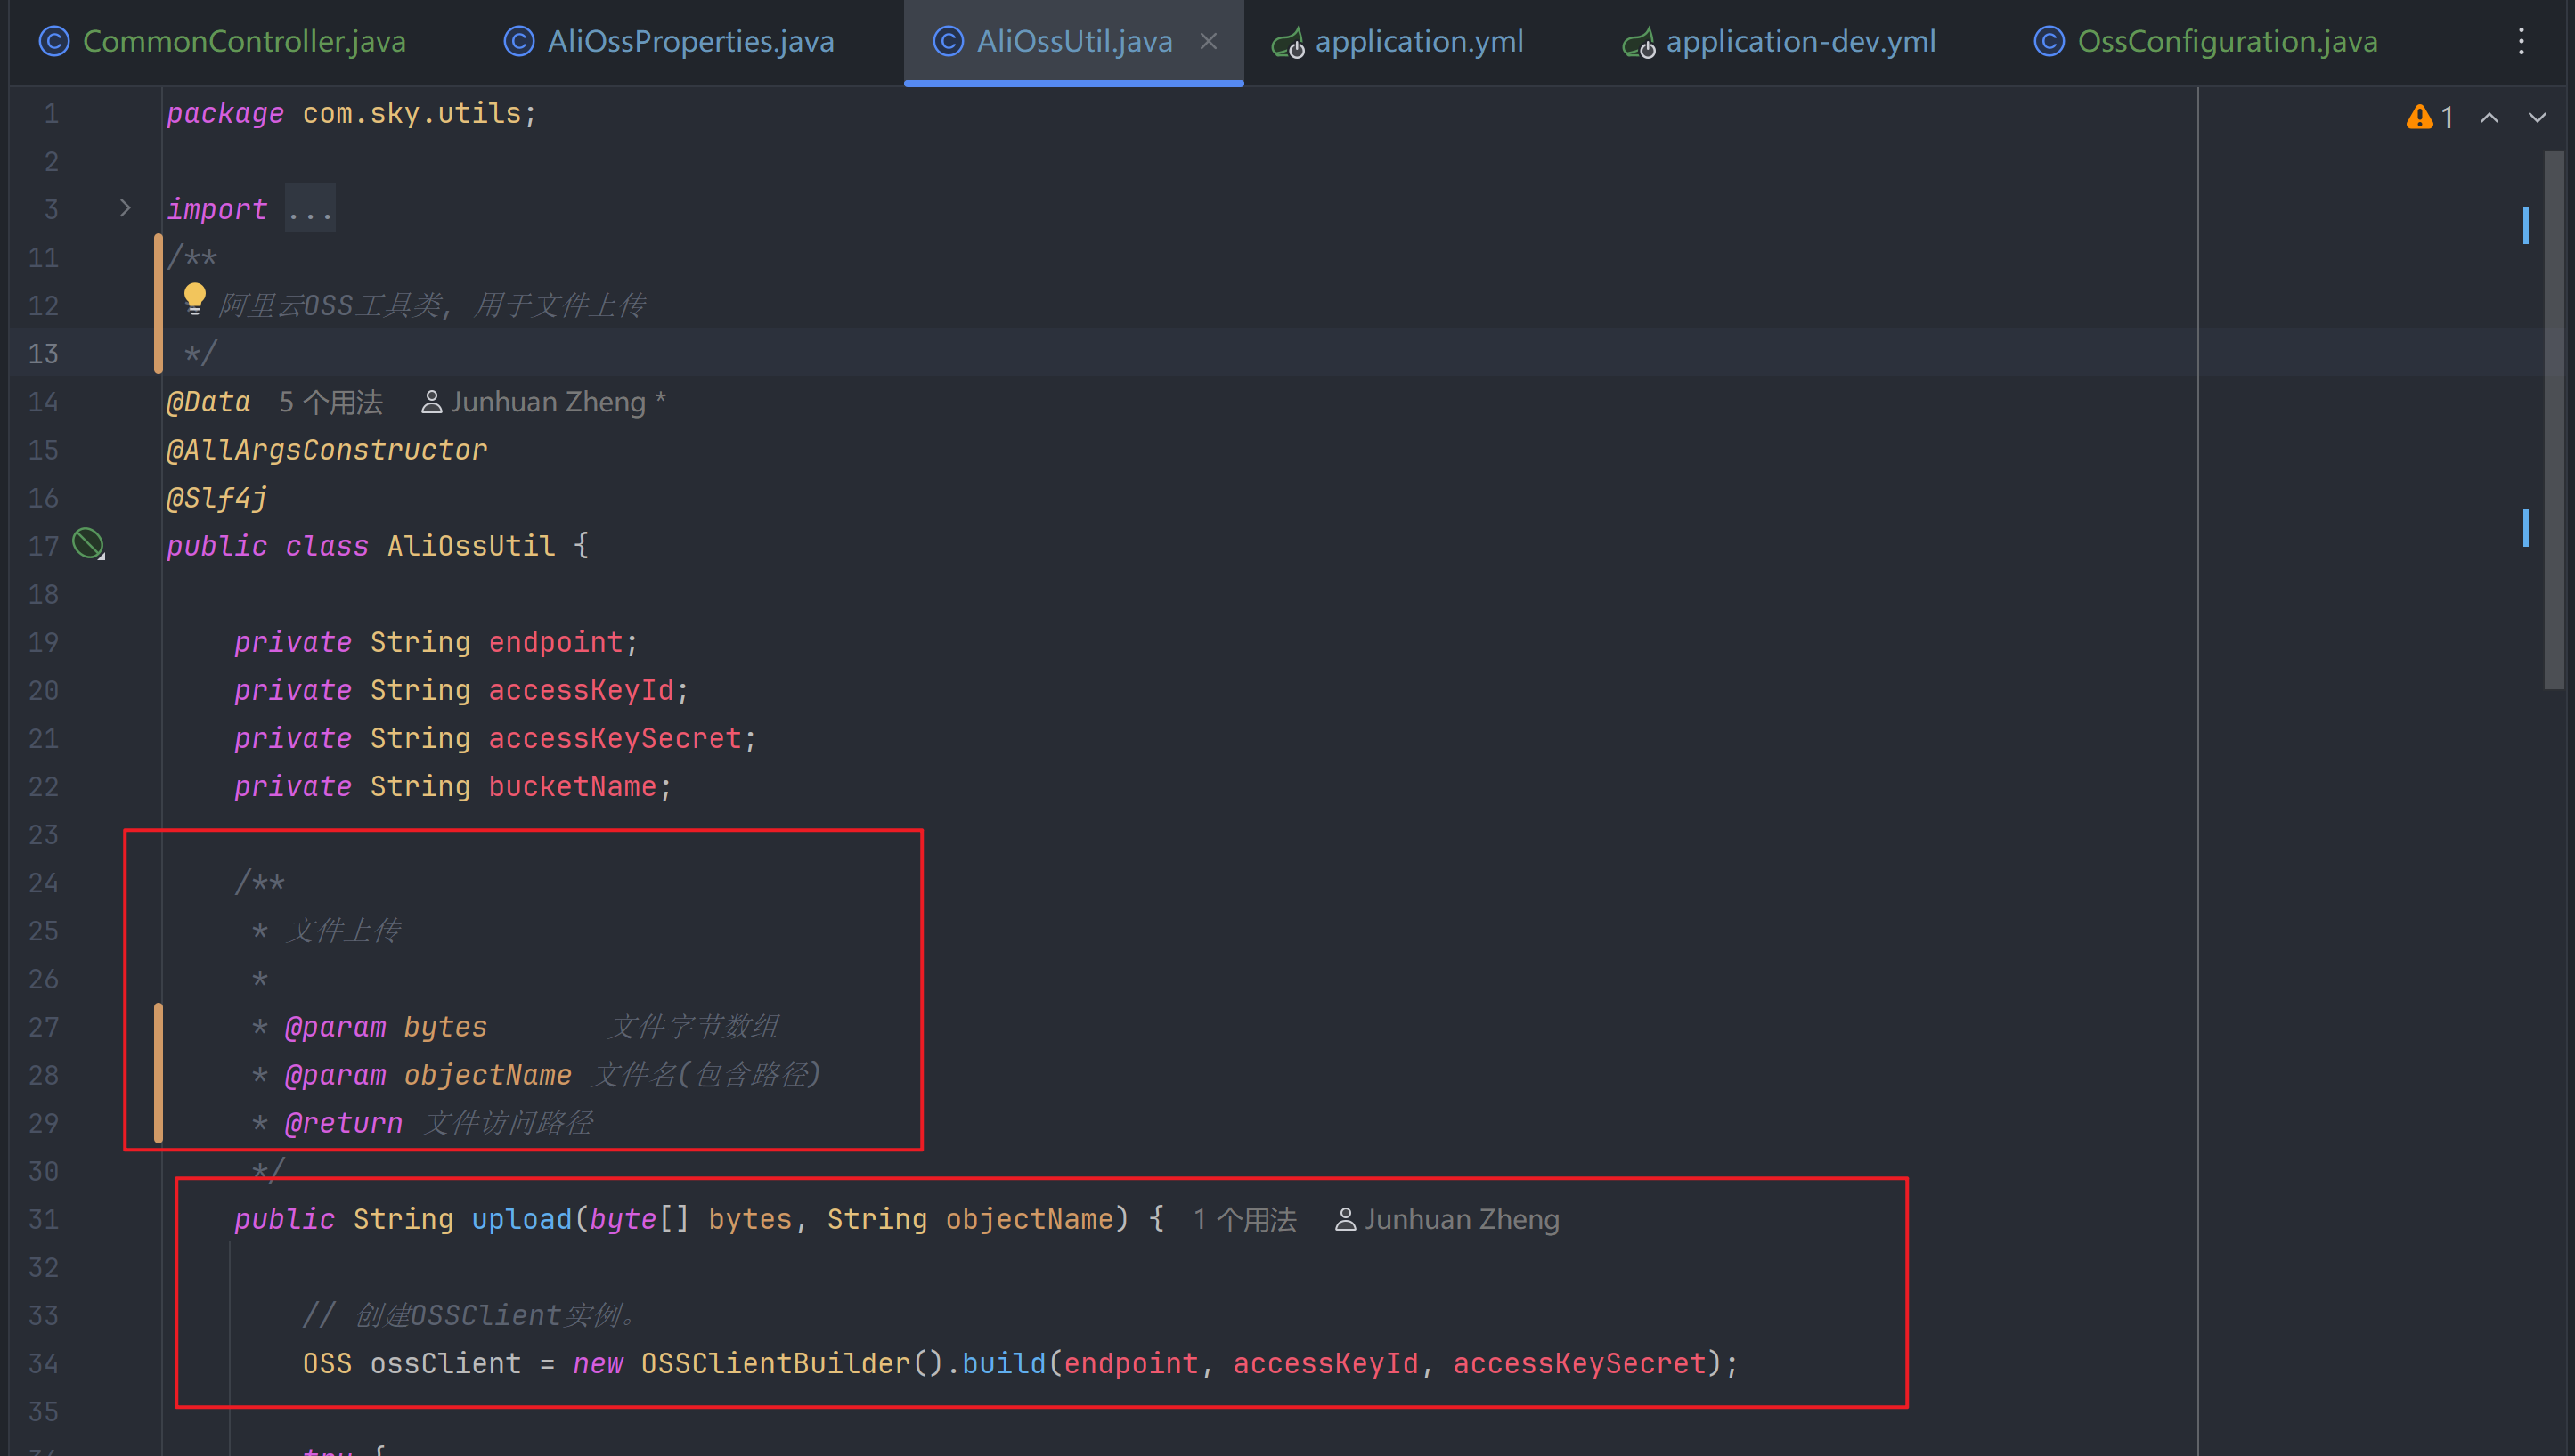The width and height of the screenshot is (2575, 1456).
Task: Click the application.yml tab Spring config icon
Action: click(x=1287, y=43)
